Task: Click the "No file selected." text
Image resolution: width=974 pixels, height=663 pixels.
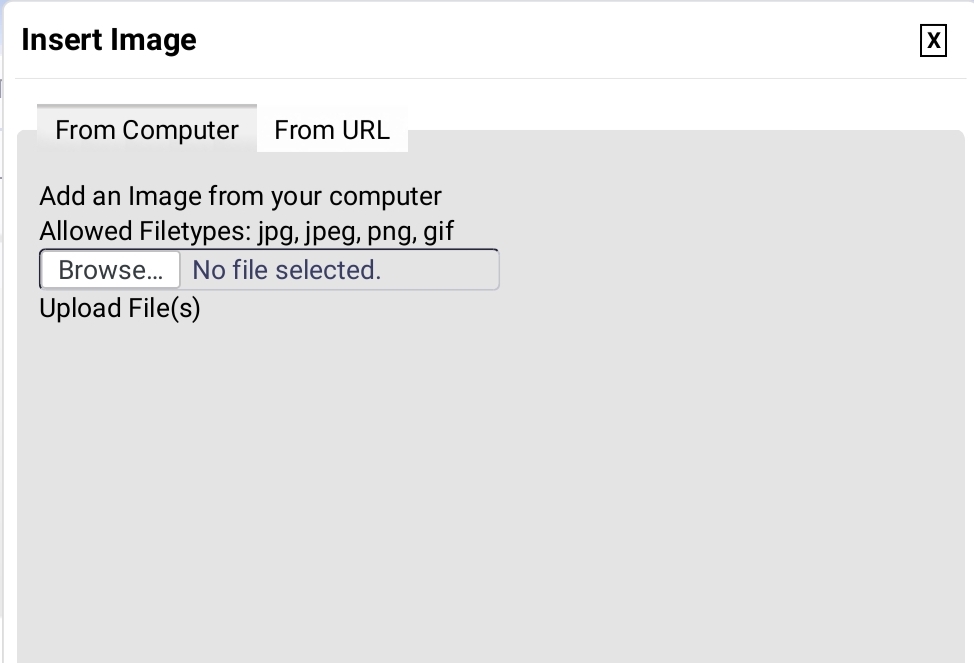Action: point(286,270)
